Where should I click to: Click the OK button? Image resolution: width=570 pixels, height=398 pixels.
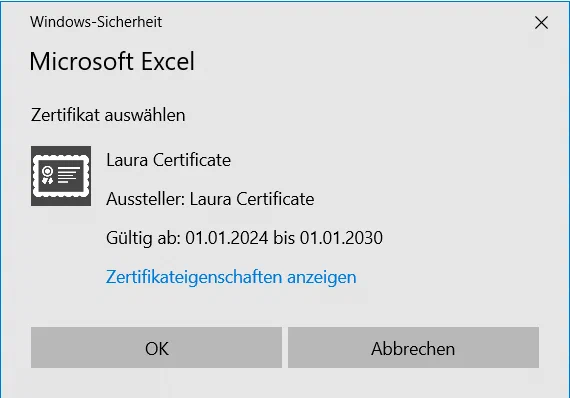click(x=156, y=347)
